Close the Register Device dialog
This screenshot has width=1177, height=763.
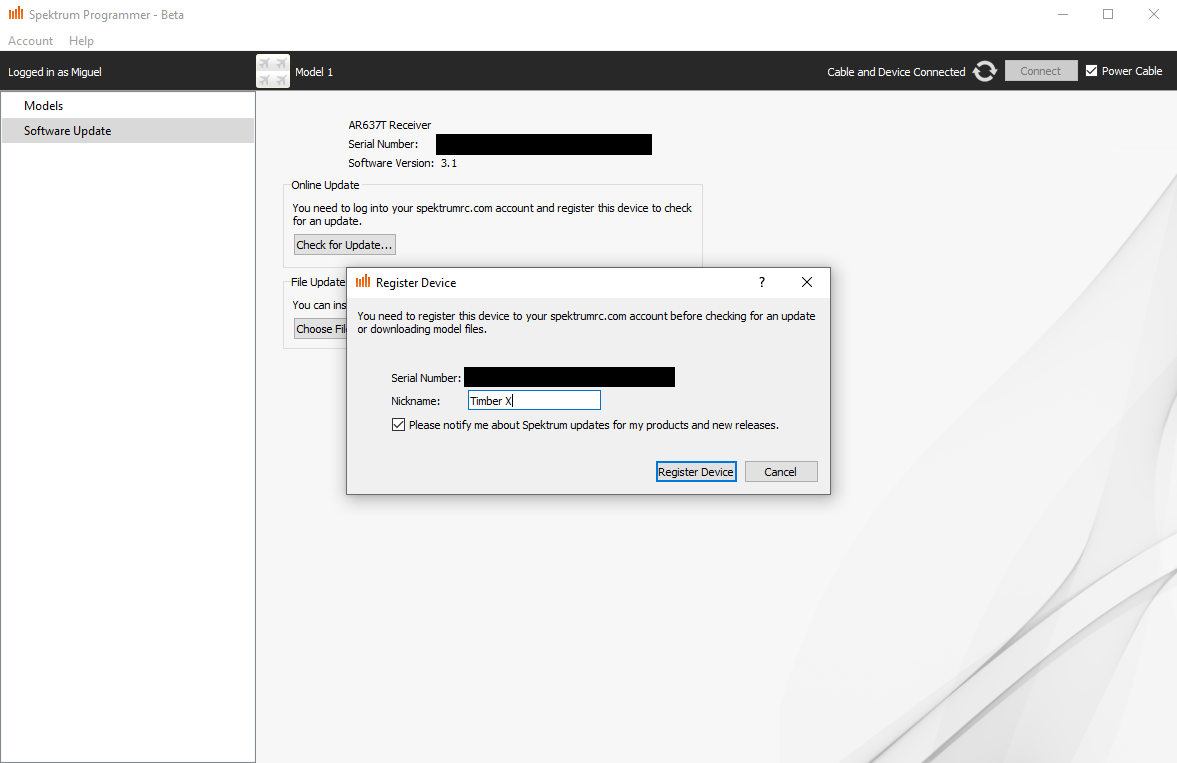point(807,283)
